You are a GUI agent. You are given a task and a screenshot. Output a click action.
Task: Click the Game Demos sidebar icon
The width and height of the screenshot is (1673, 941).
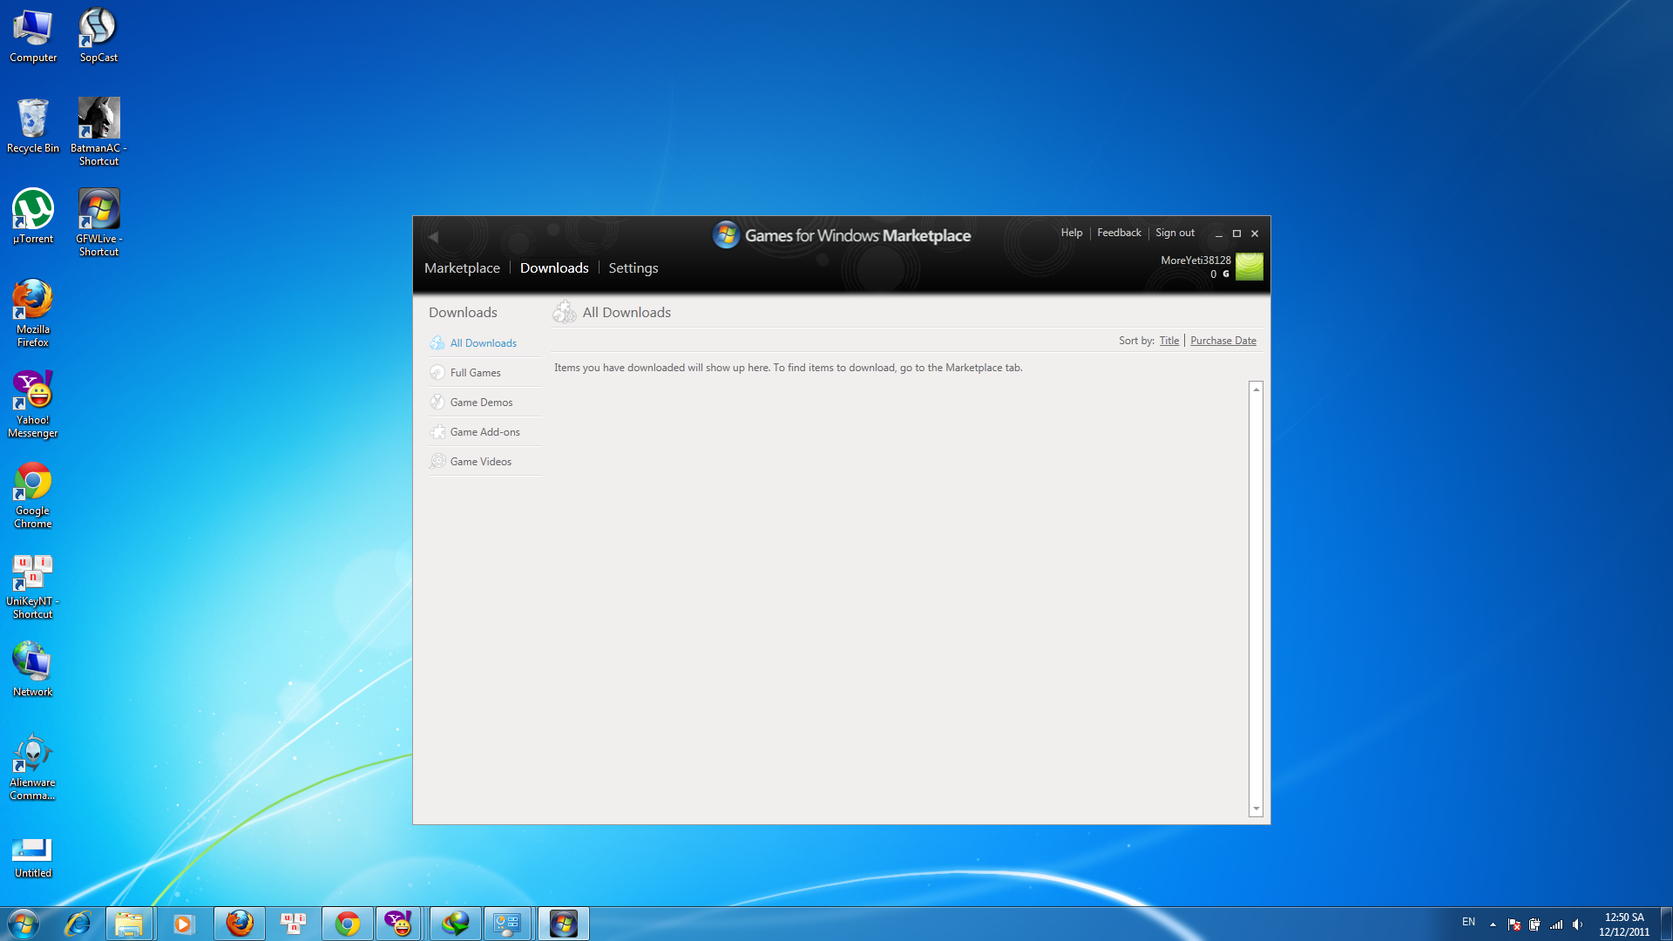pyautogui.click(x=437, y=402)
